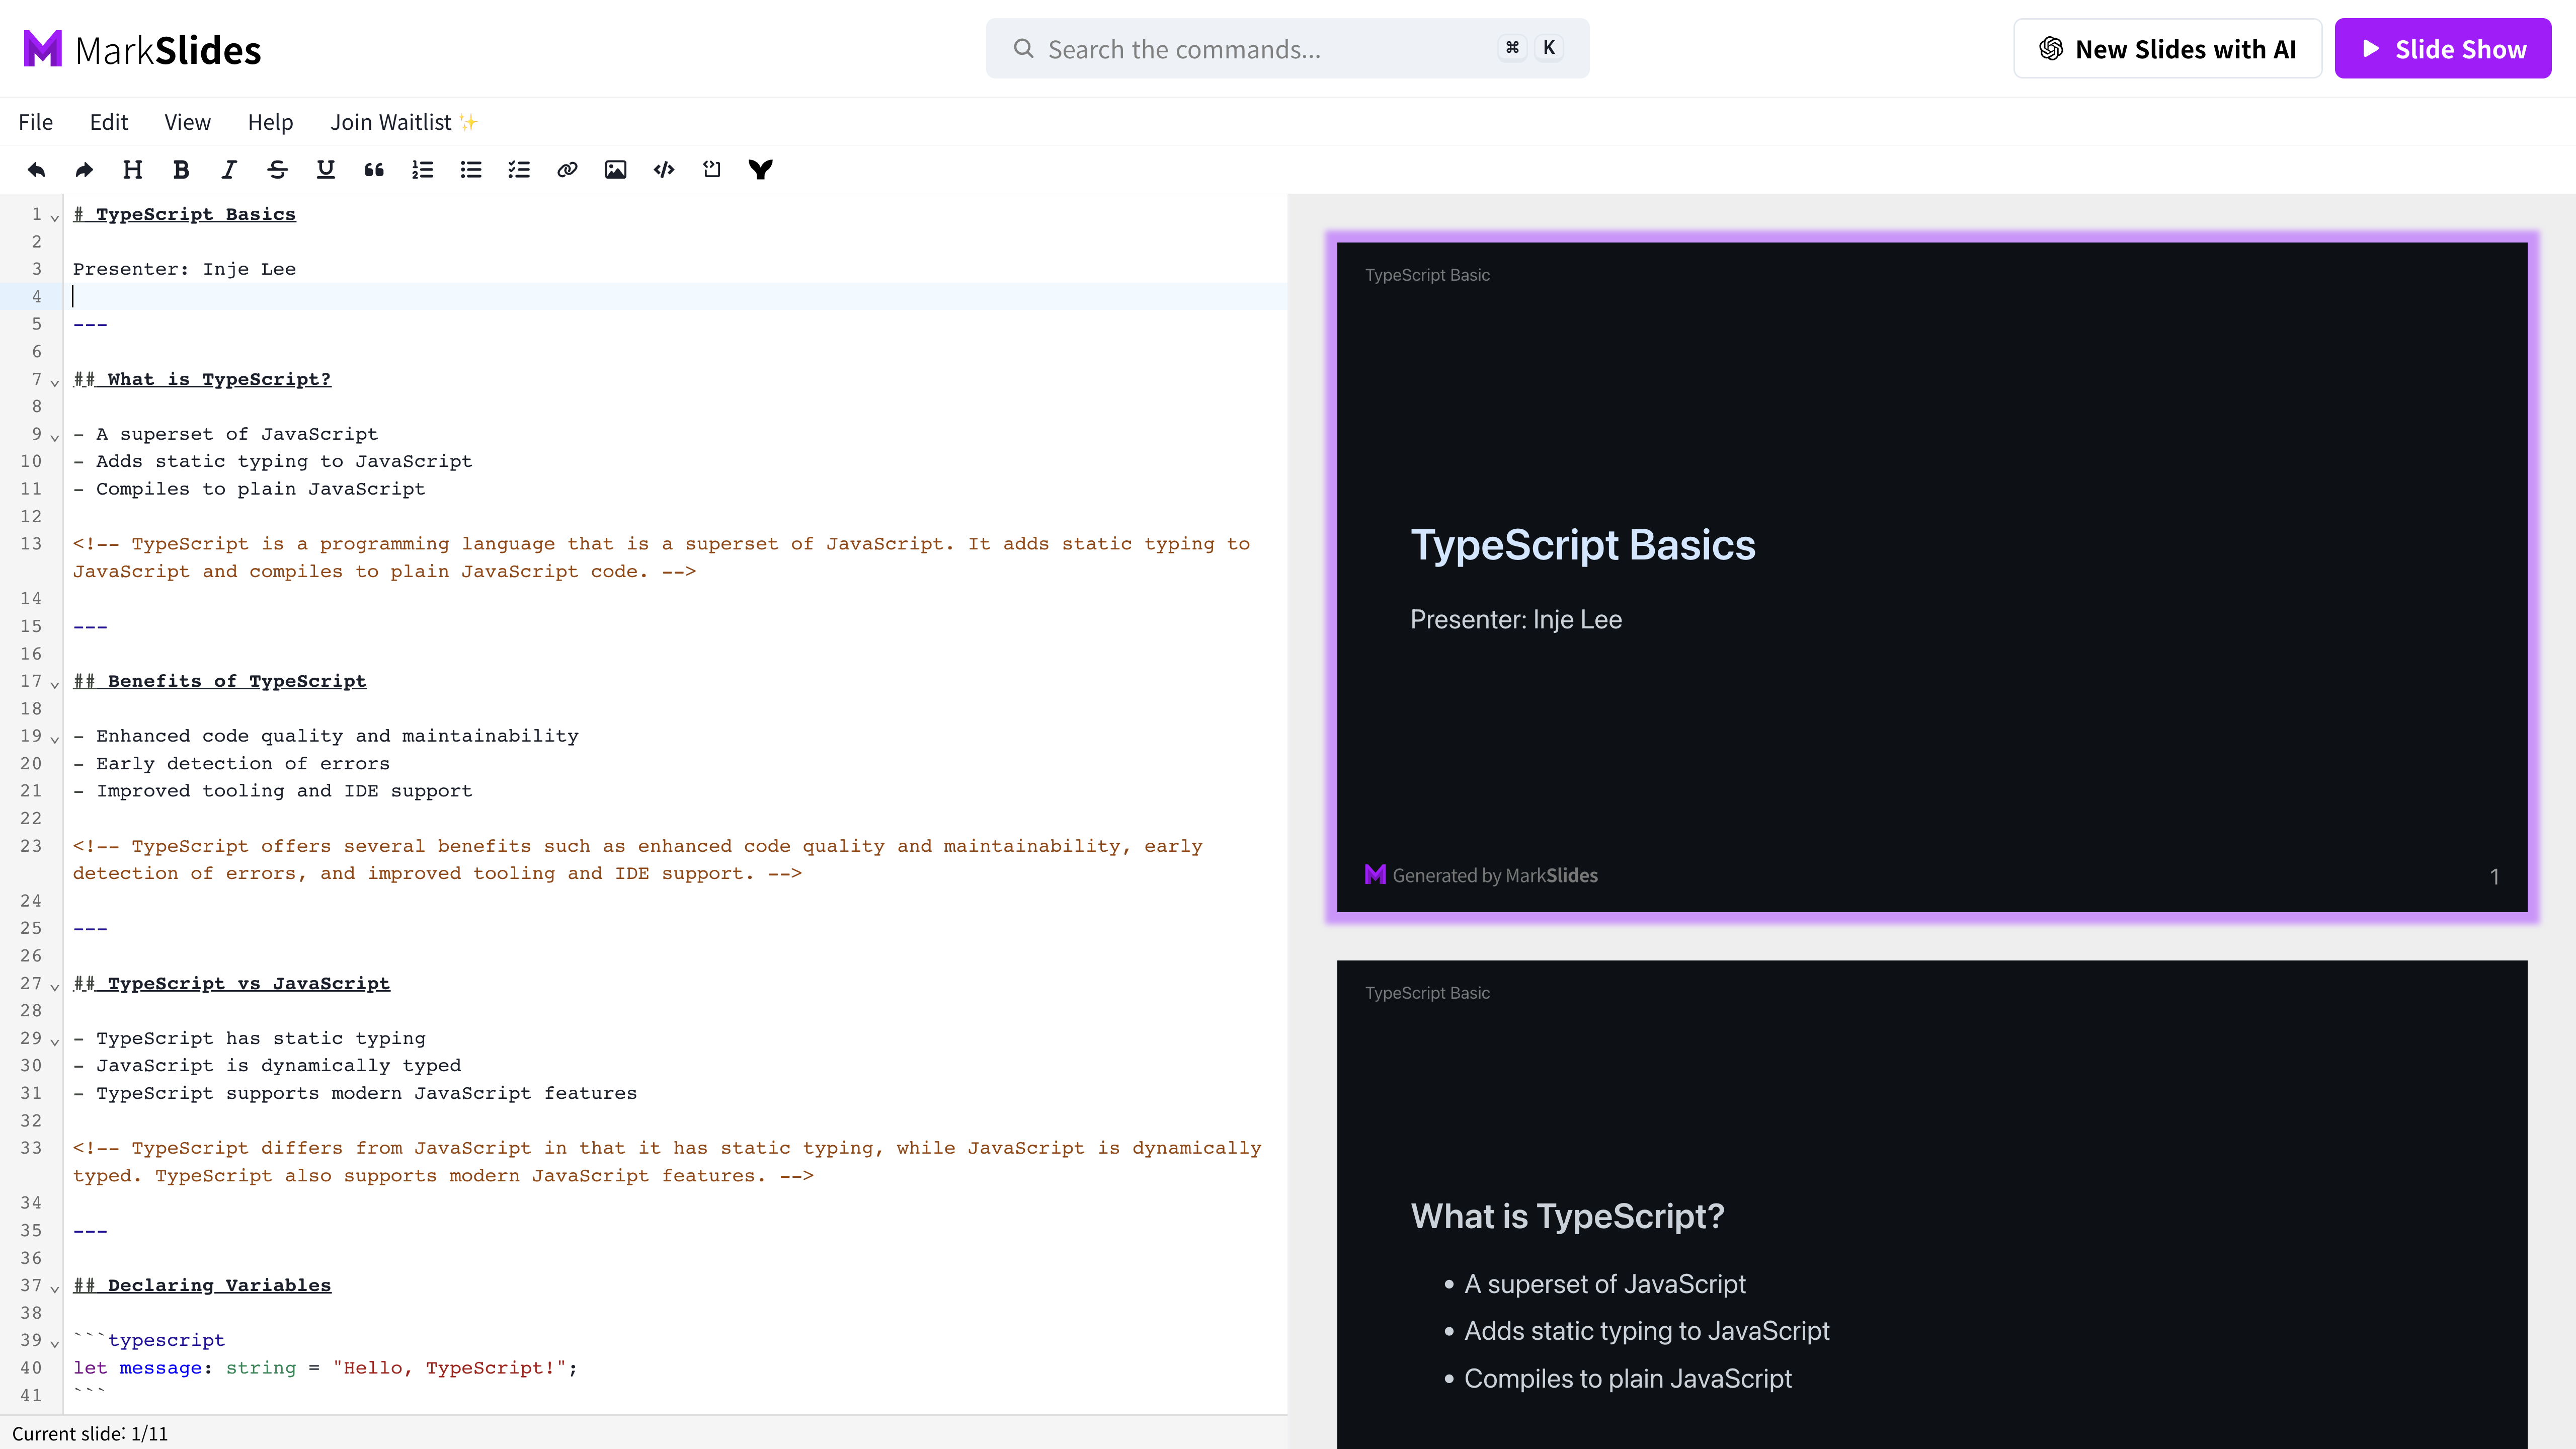Click the 'Generated by MarkSlides' slide footer
Screen dimensions: 2576x1449
pos(1481,875)
